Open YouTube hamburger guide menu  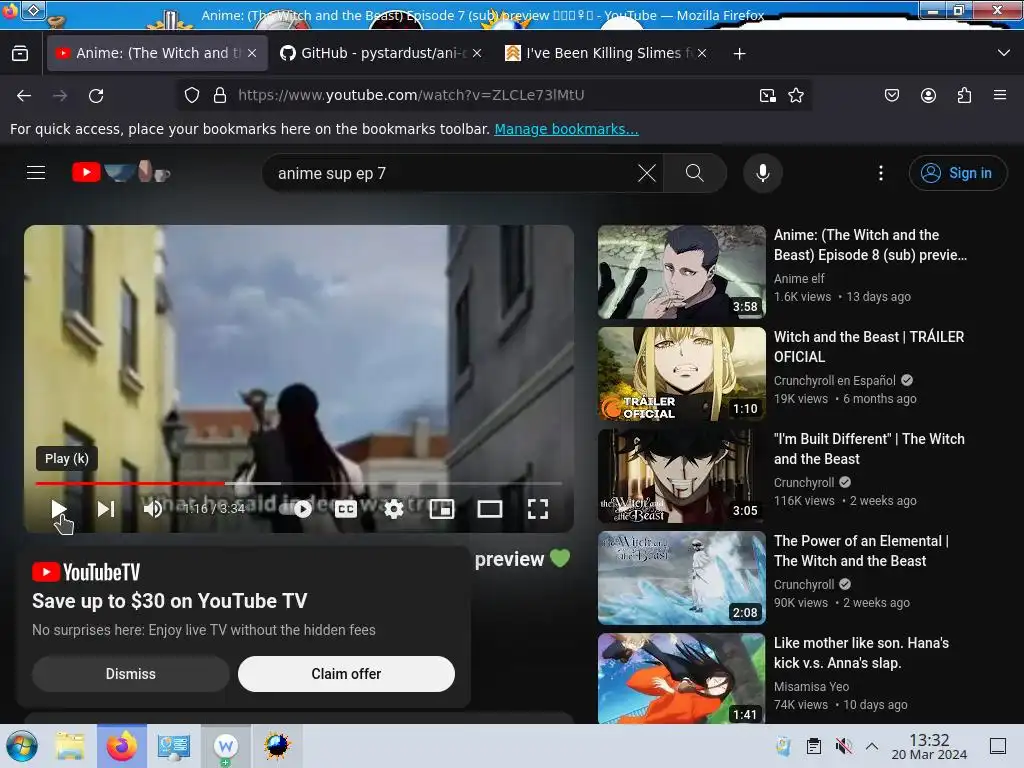[36, 172]
